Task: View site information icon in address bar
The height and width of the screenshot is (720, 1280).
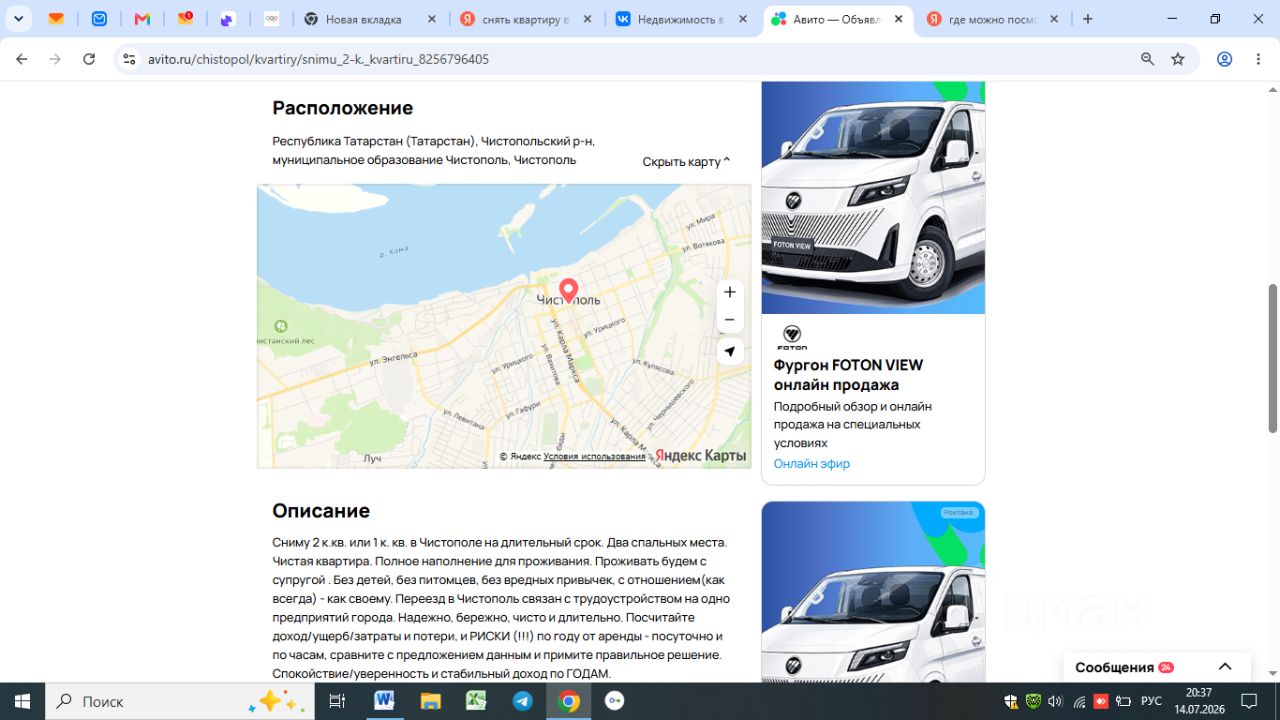Action: pos(129,59)
